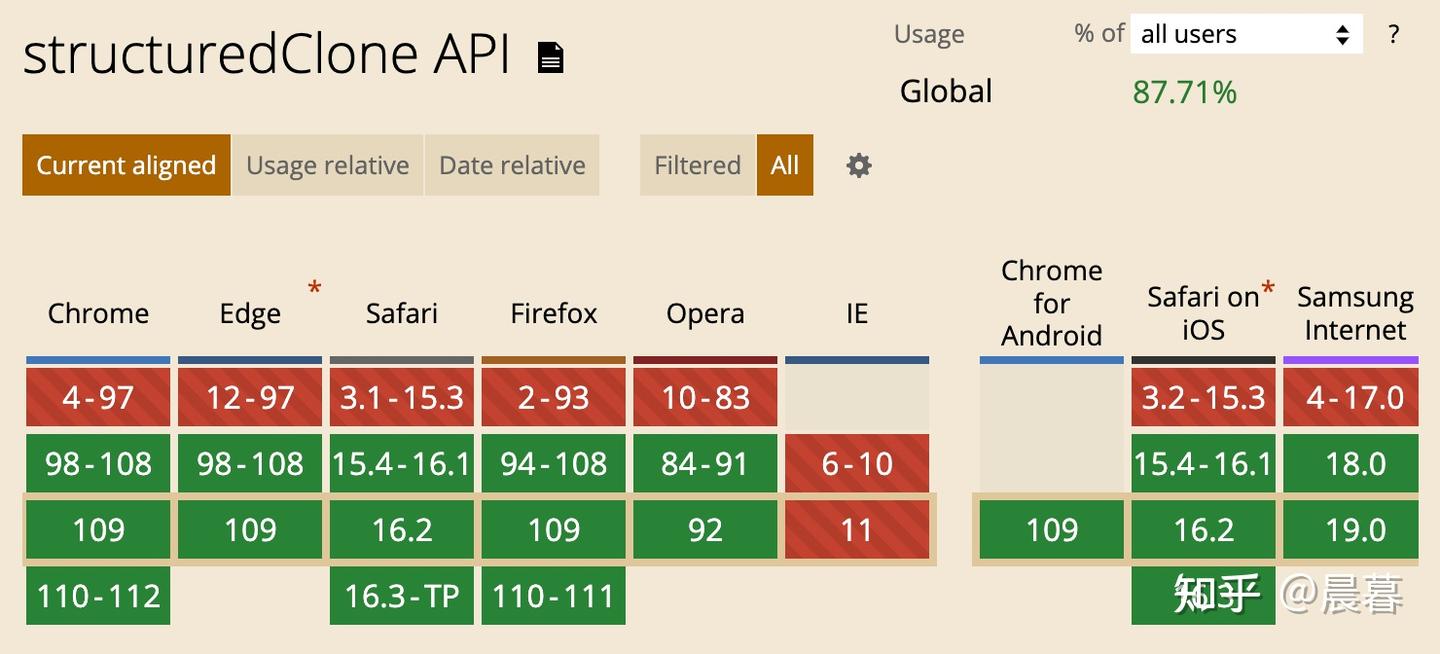
Task: Open the settings gear icon
Action: click(x=858, y=165)
